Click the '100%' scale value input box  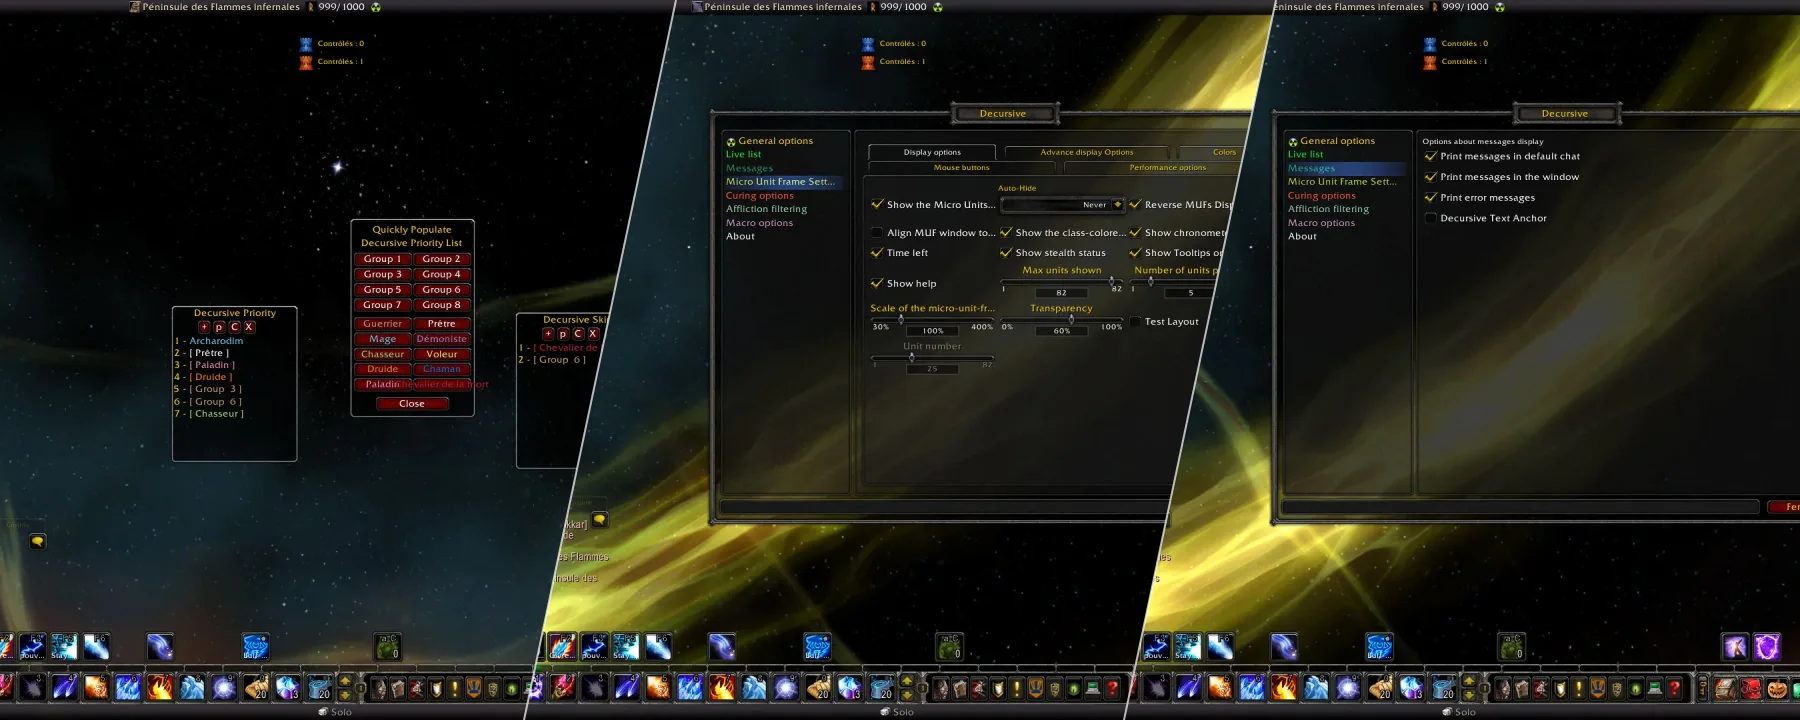coord(932,330)
